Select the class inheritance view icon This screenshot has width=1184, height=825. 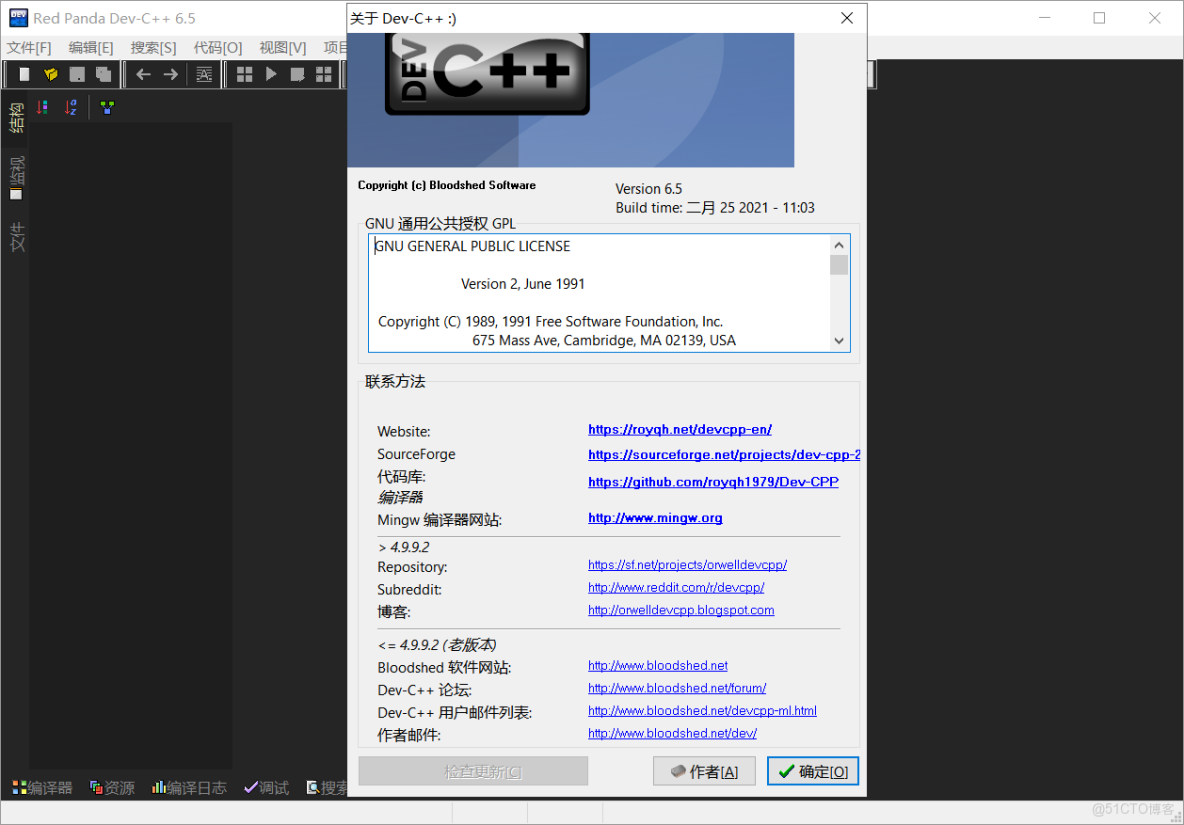107,106
